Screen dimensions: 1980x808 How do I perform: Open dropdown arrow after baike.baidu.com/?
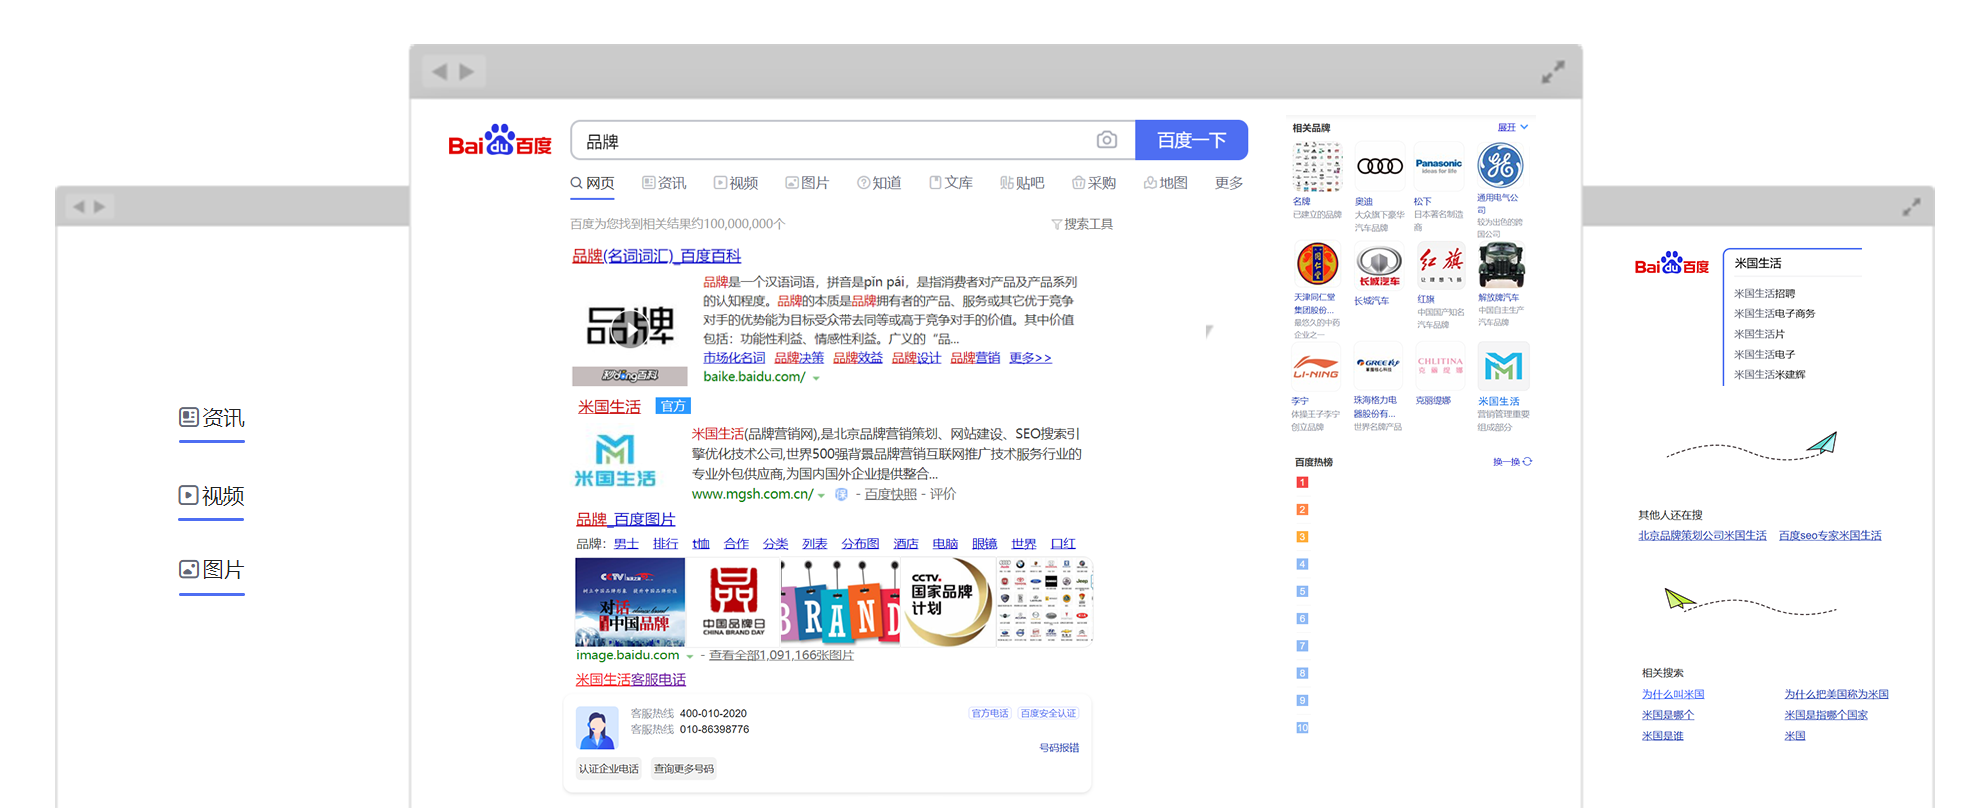tap(816, 378)
